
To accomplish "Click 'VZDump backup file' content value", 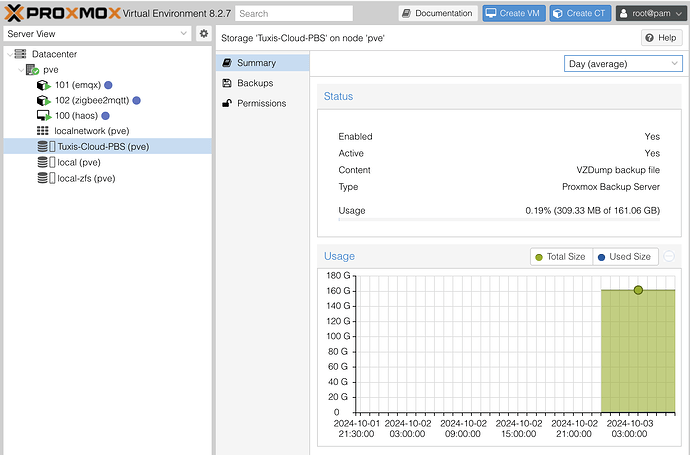I will [618, 170].
